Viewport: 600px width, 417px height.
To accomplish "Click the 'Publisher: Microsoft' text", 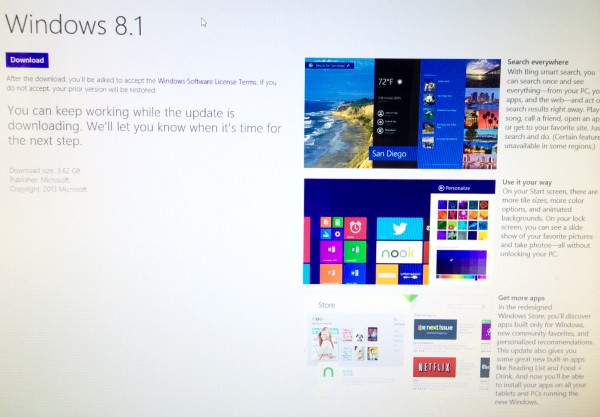I will [39, 180].
